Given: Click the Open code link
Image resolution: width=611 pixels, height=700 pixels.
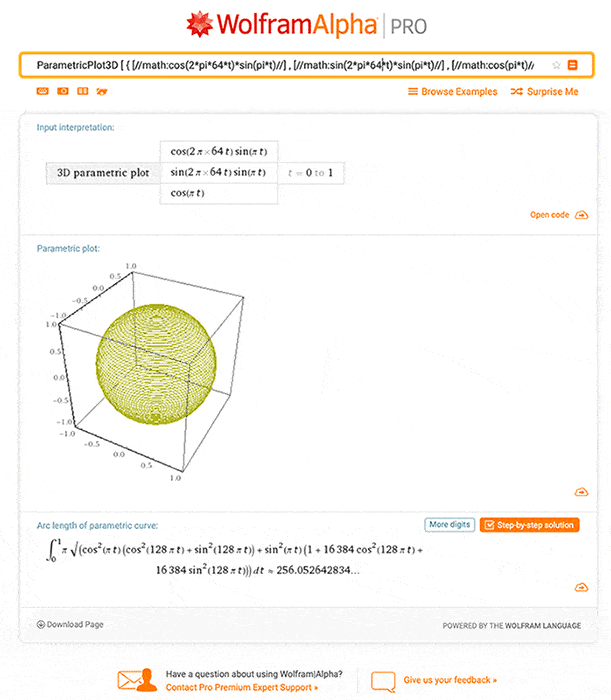Looking at the screenshot, I should (x=549, y=215).
